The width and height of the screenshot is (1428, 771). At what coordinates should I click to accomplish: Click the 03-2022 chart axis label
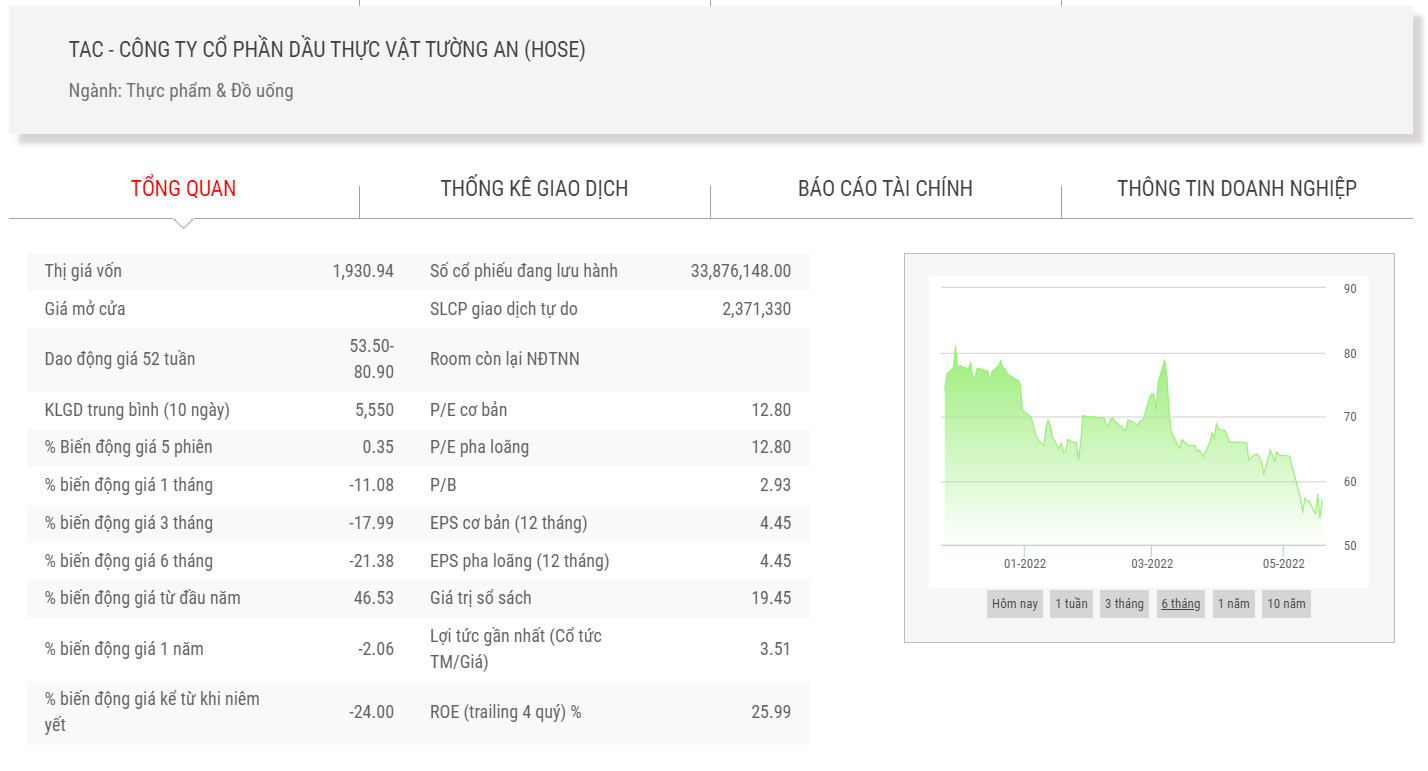tap(1152, 564)
